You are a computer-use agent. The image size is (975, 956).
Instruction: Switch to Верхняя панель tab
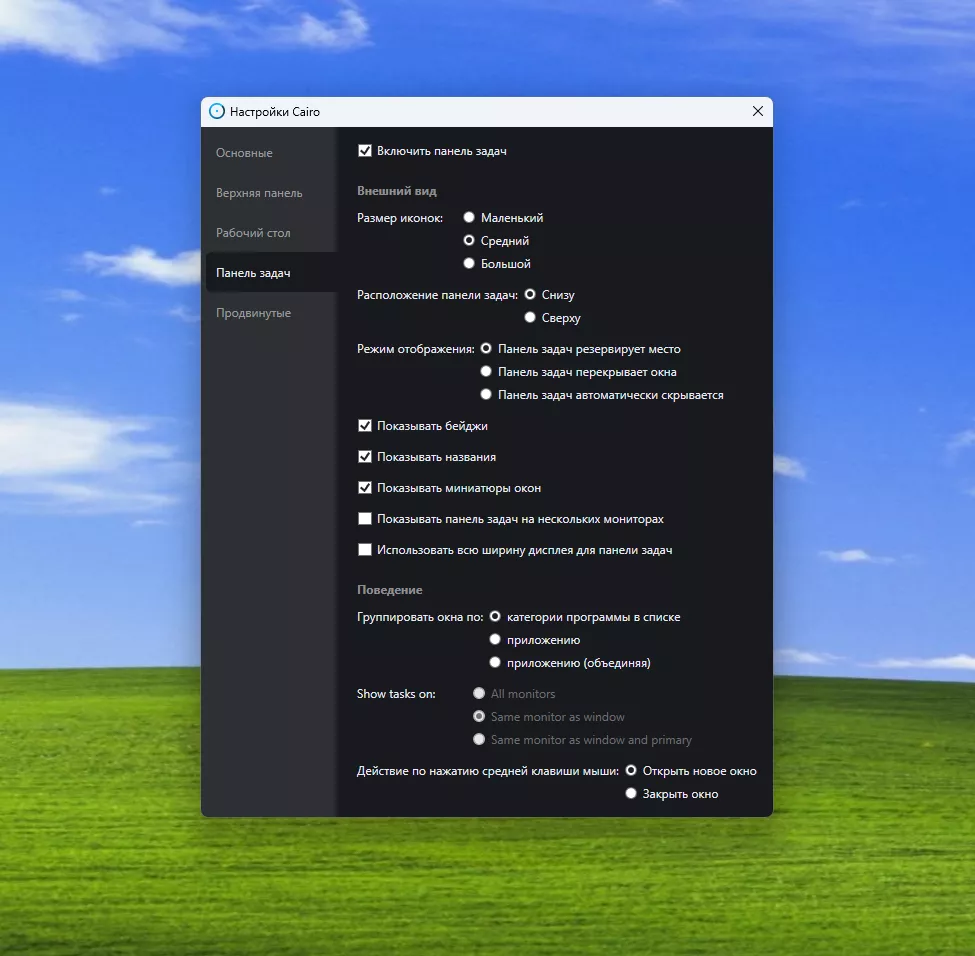coord(259,193)
